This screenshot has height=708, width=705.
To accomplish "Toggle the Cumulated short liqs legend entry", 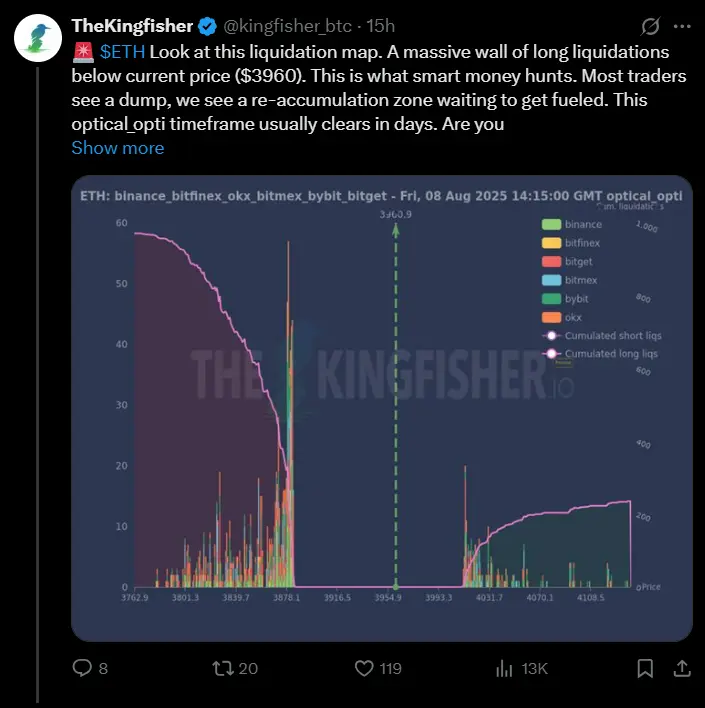I will (602, 335).
